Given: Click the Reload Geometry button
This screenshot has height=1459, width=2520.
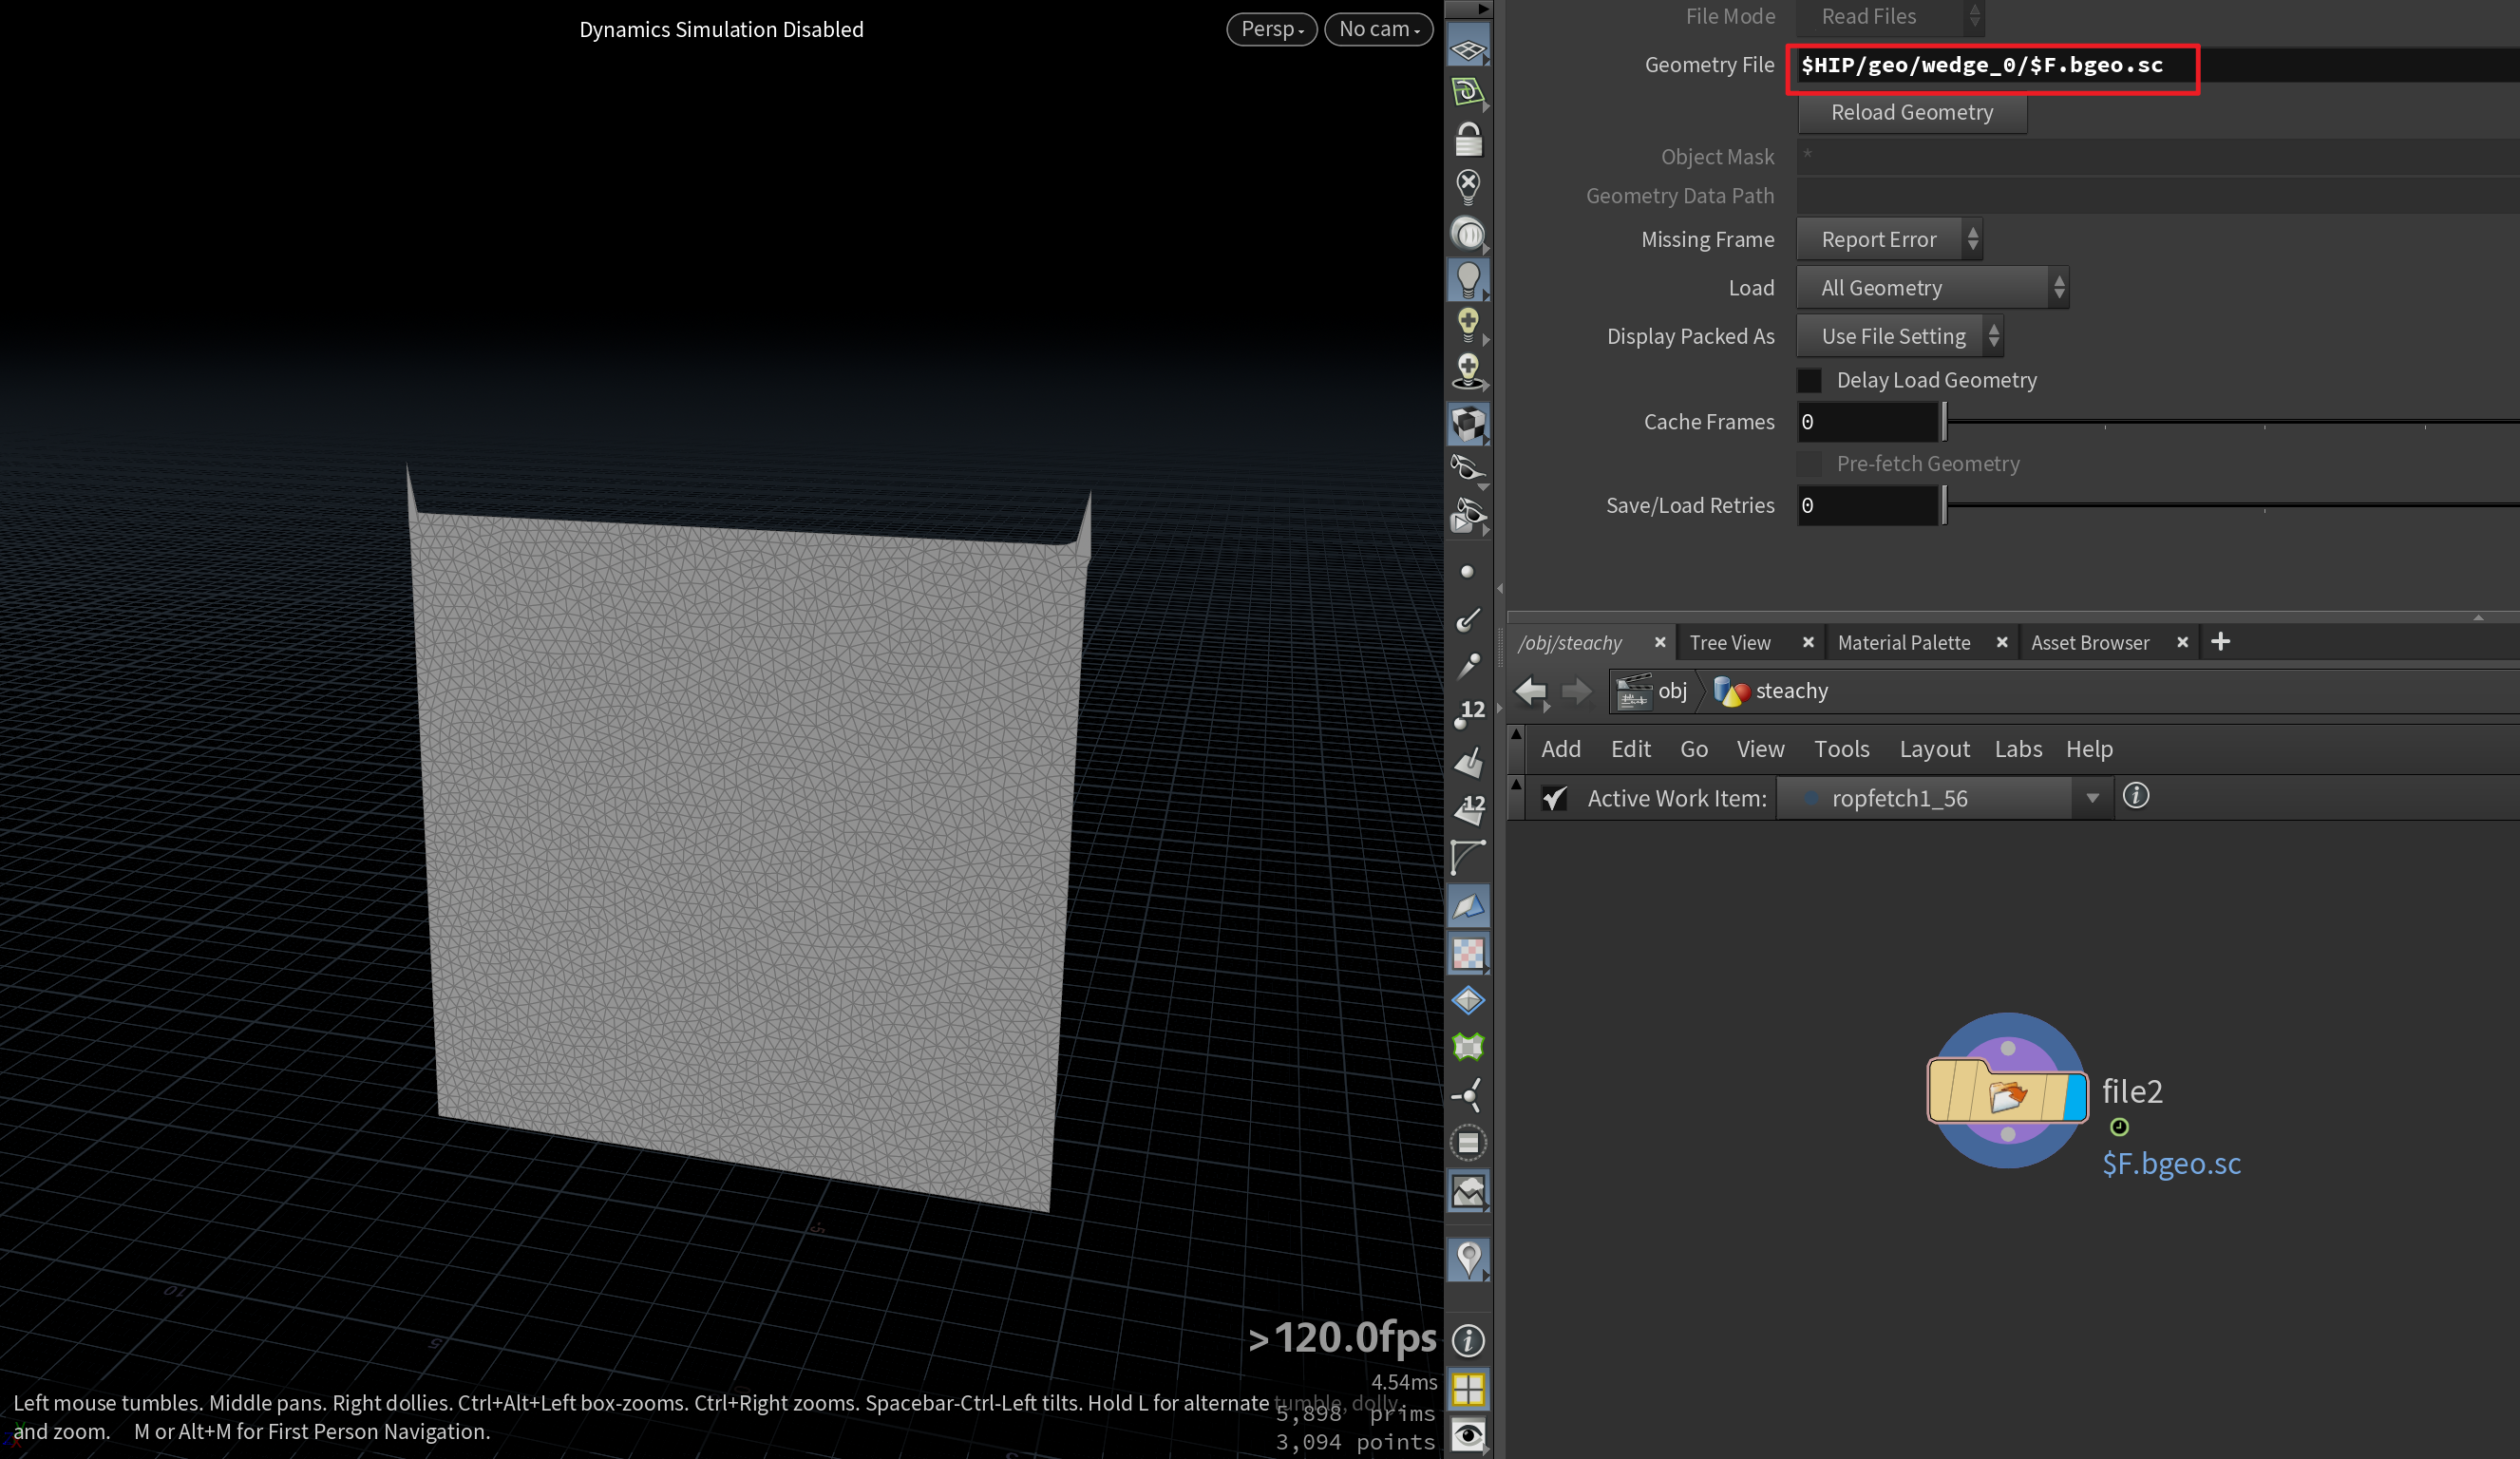Looking at the screenshot, I should (x=1912, y=109).
